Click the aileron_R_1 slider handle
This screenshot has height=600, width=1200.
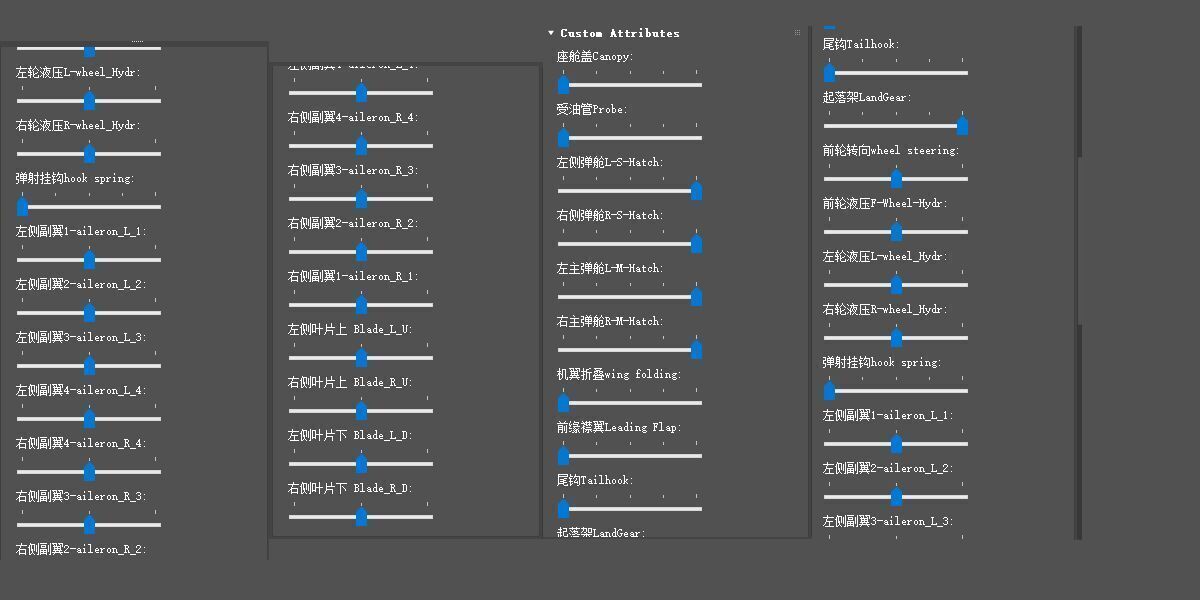click(x=361, y=305)
